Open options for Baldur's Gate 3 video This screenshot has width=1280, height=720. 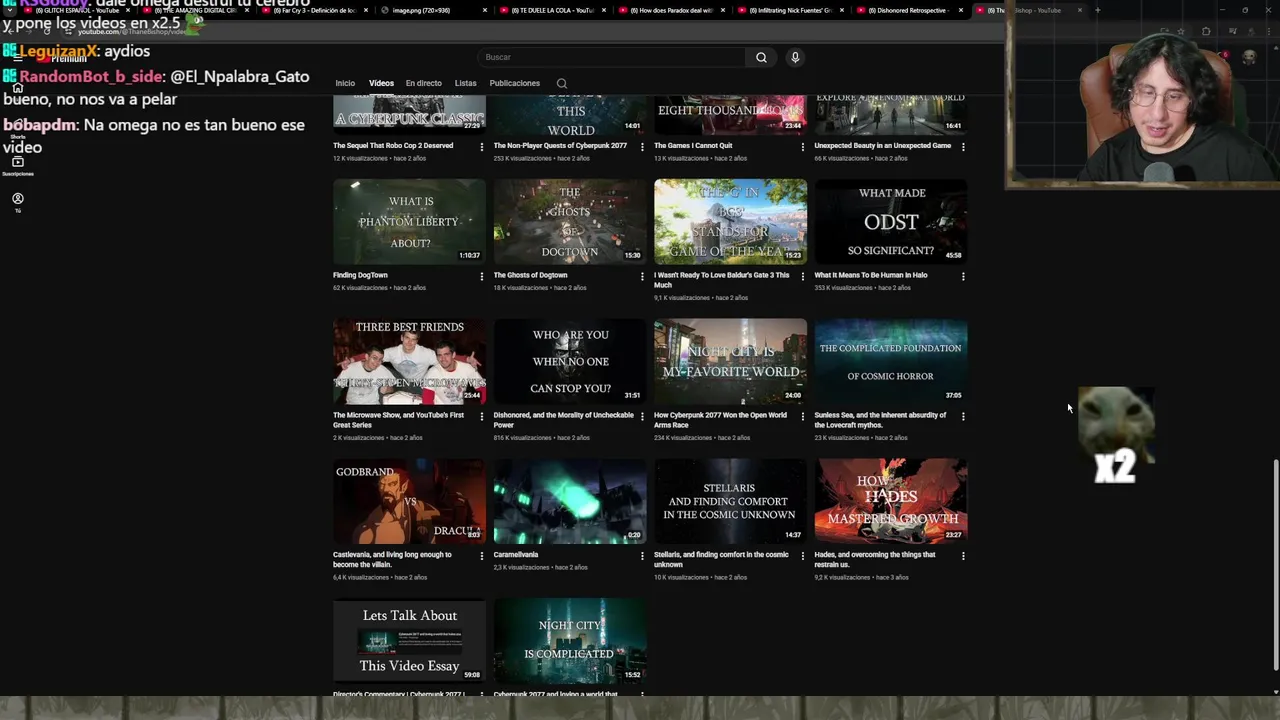tap(802, 276)
